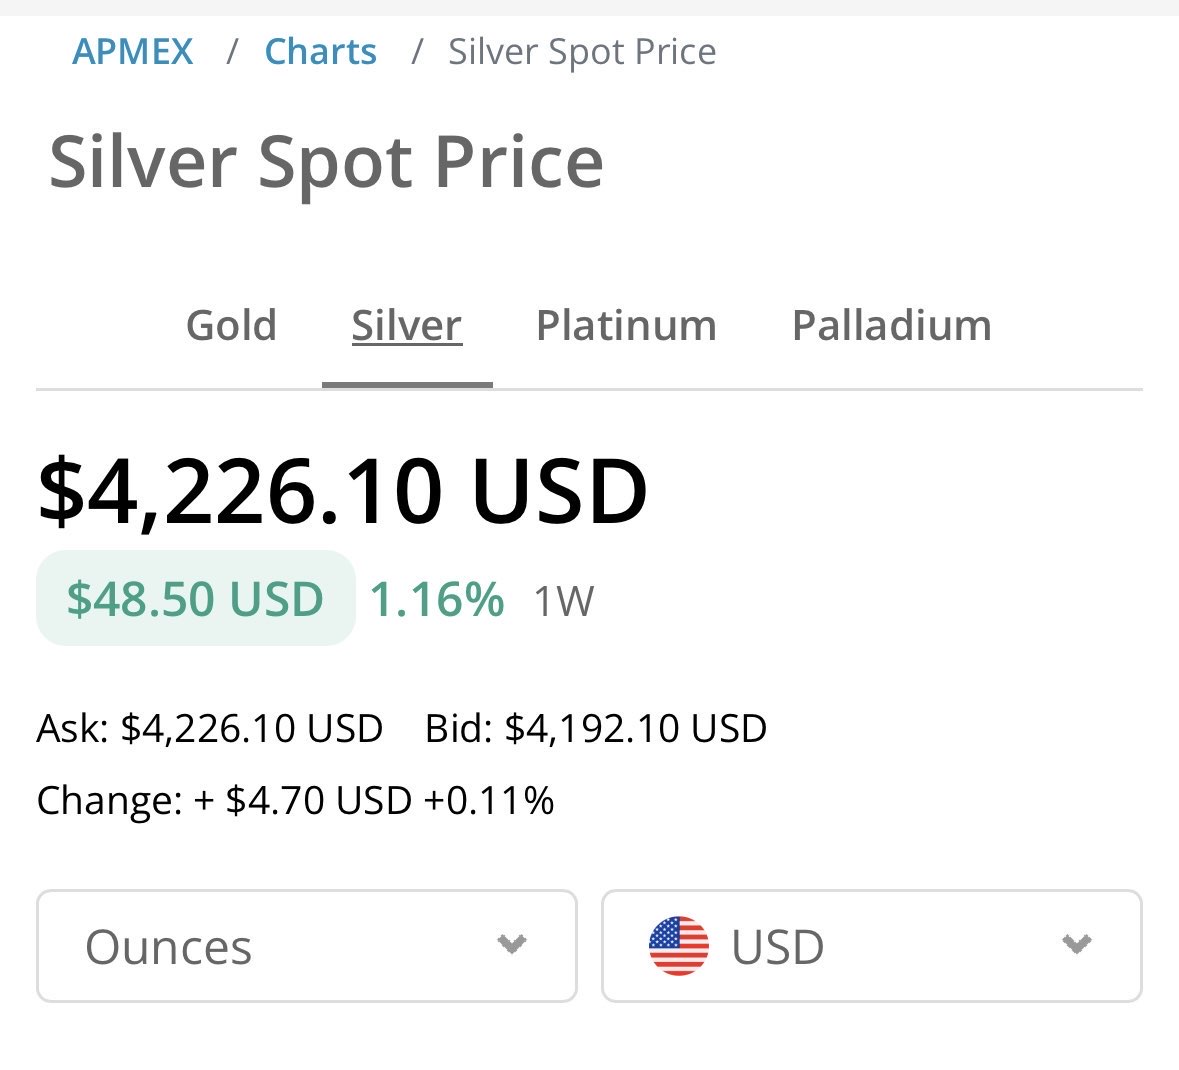
Task: Click the $4,226.10 USD main price
Action: pos(342,491)
